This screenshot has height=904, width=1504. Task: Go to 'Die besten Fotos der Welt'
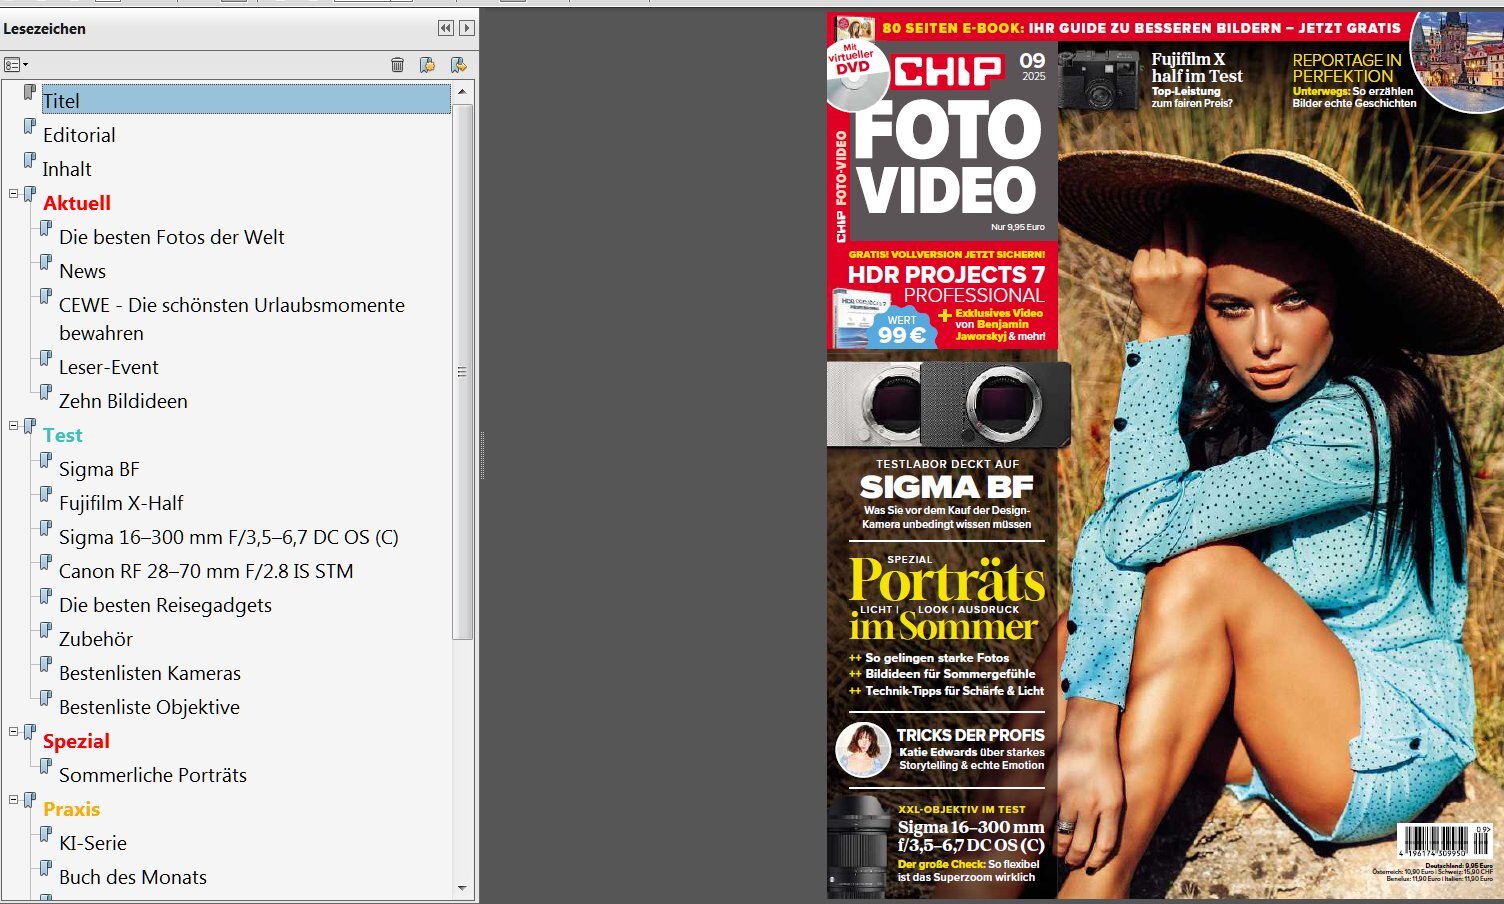point(172,237)
